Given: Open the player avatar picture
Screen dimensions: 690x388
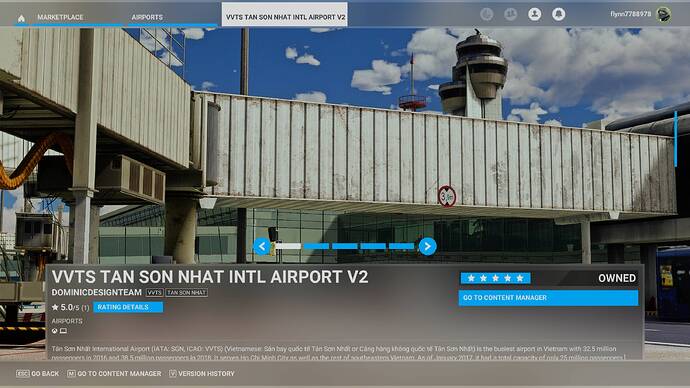Looking at the screenshot, I should click(x=664, y=15).
